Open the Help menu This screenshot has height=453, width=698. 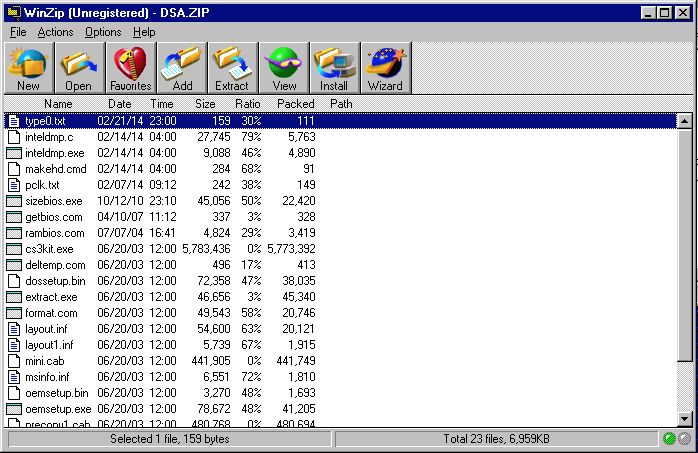tap(144, 32)
